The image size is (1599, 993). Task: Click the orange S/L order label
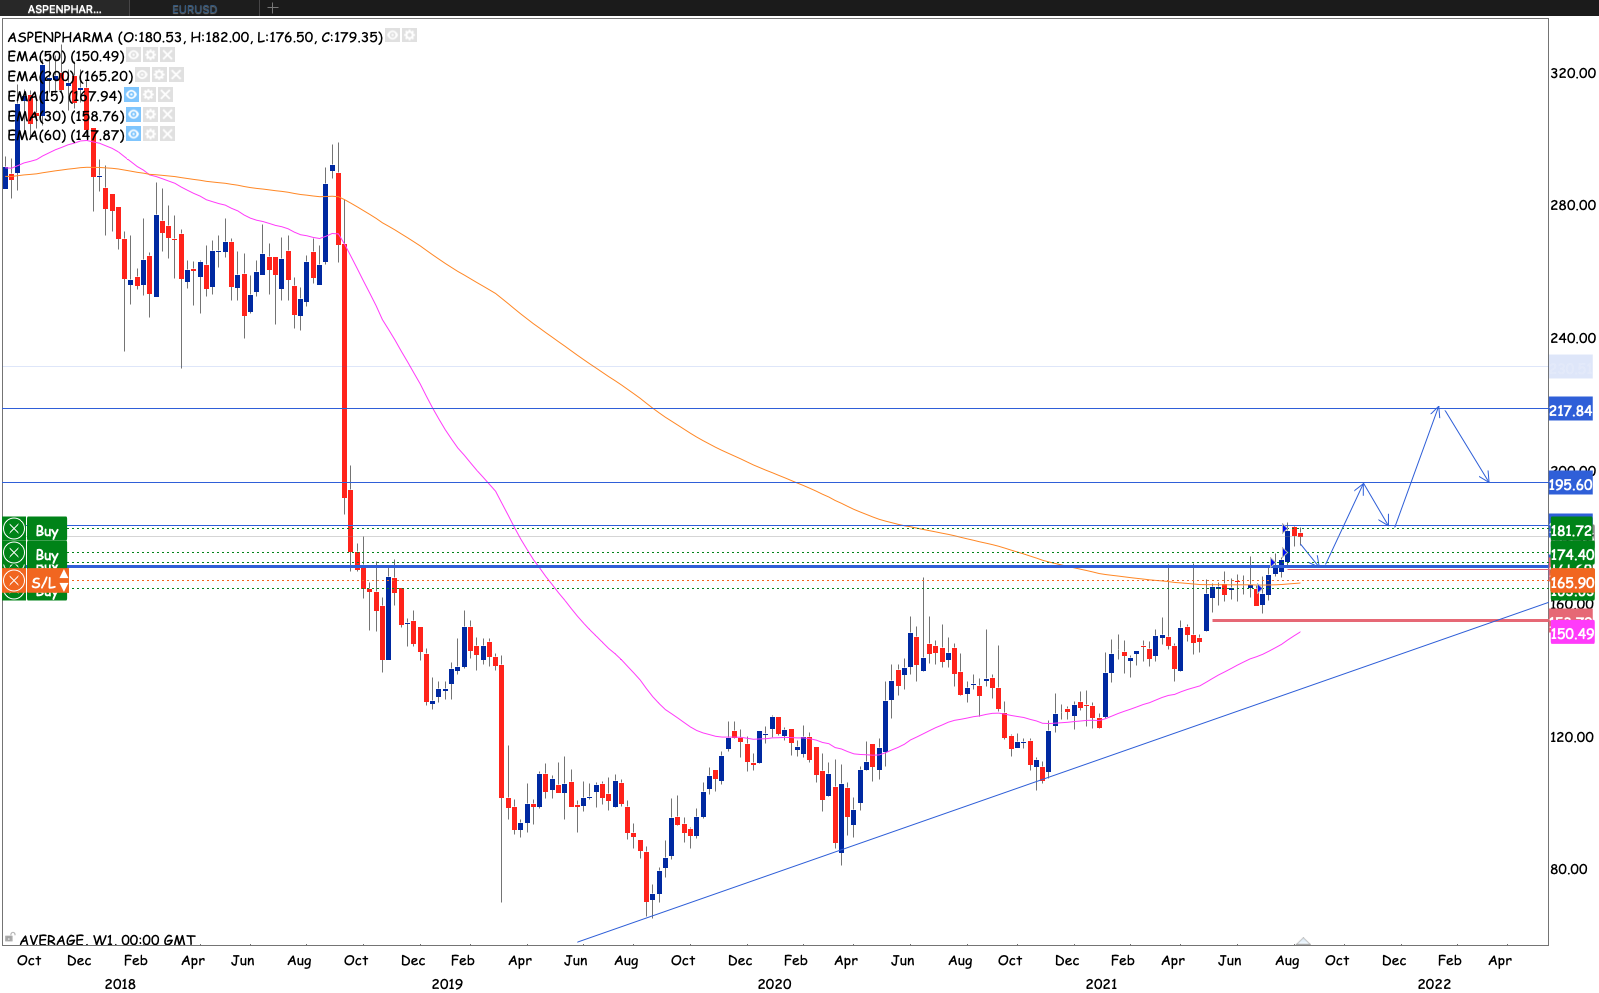click(x=43, y=583)
